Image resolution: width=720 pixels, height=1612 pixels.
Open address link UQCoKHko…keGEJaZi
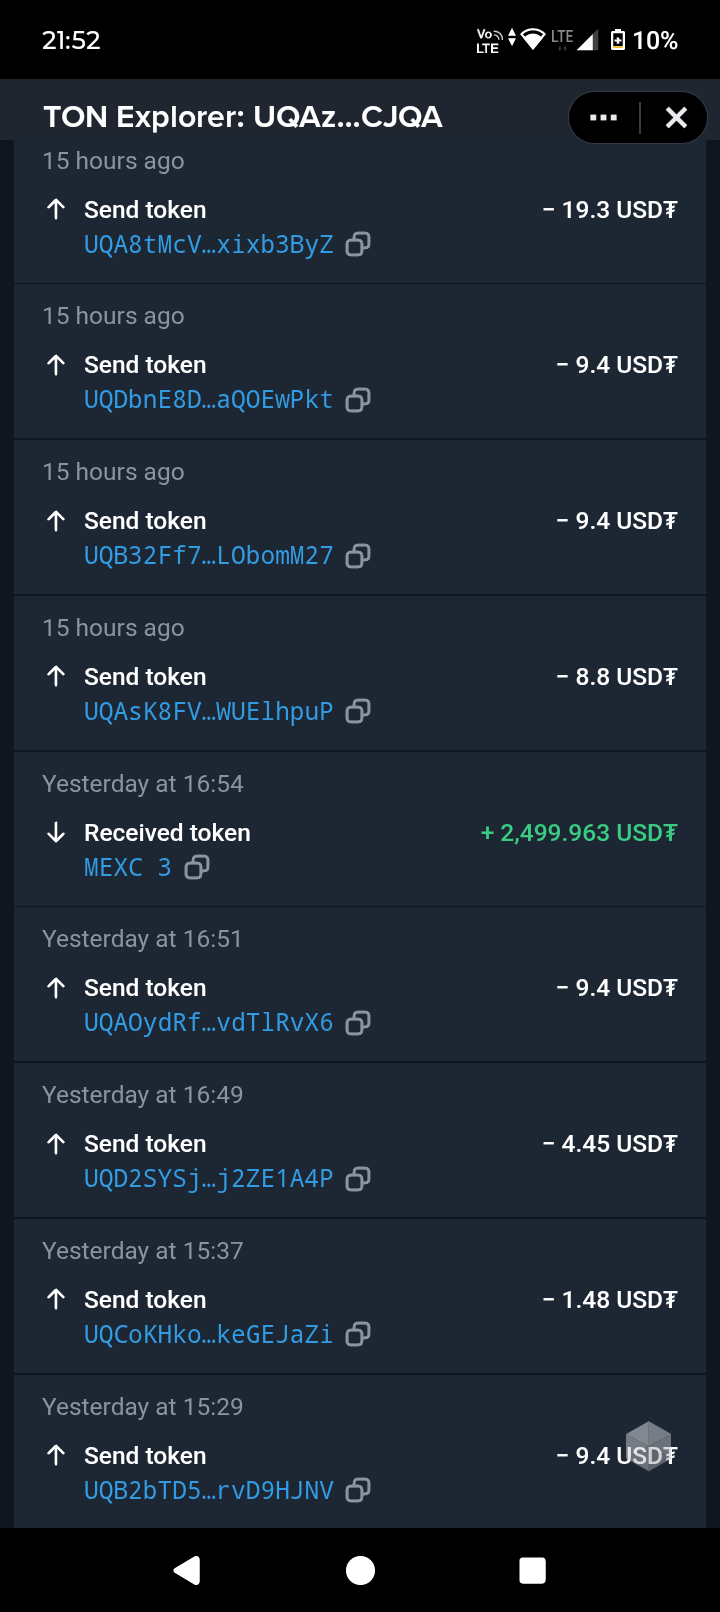208,1335
